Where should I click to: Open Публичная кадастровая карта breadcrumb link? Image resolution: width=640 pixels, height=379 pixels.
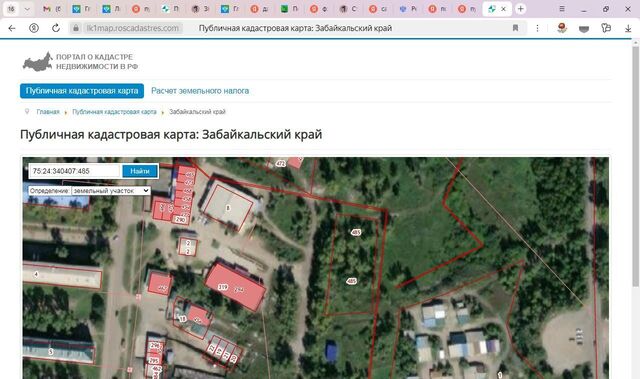[x=114, y=112]
